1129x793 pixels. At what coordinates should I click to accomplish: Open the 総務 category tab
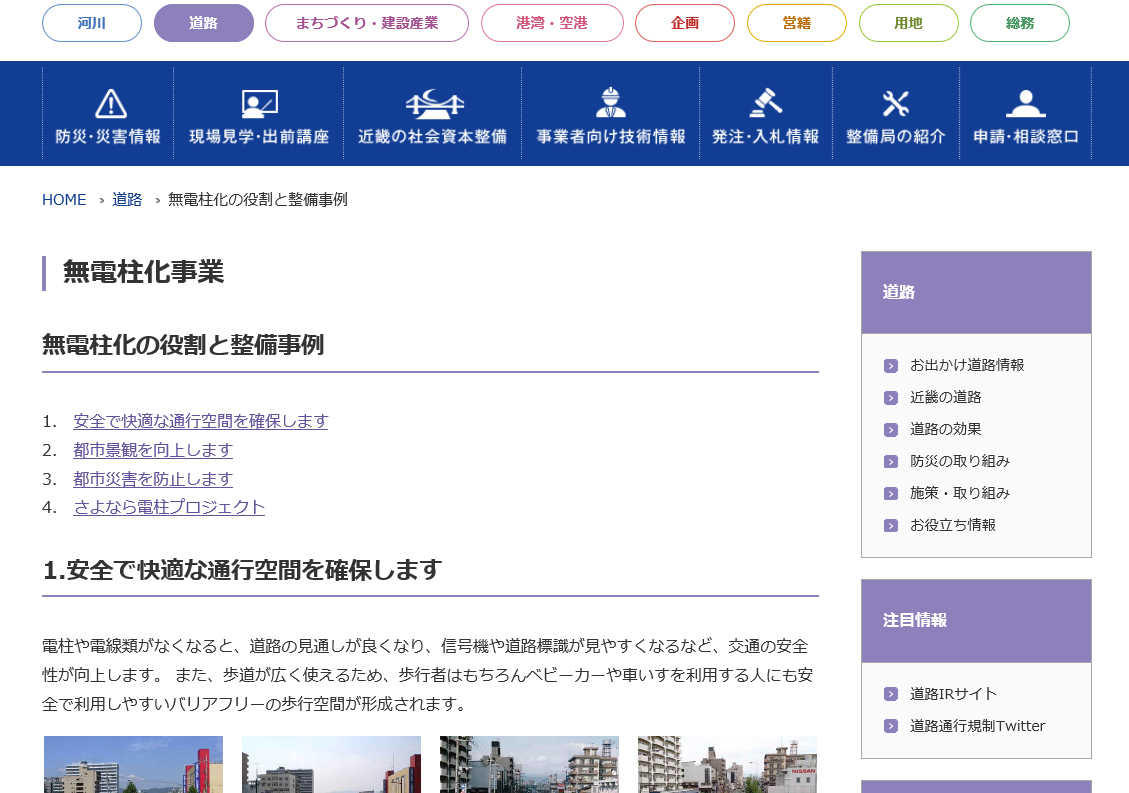tap(1020, 23)
